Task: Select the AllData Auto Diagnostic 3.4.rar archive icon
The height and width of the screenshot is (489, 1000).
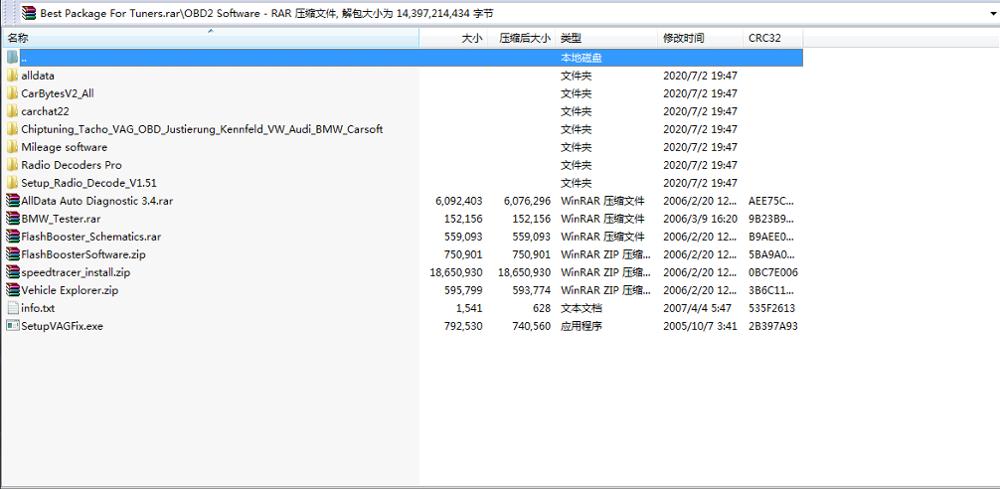Action: [12, 201]
